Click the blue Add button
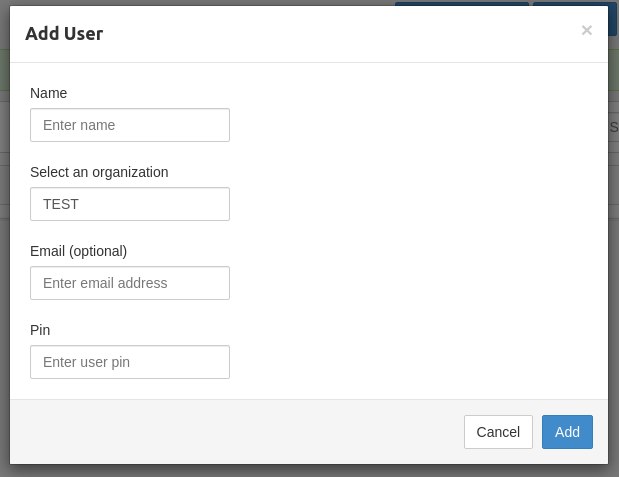 pos(567,432)
